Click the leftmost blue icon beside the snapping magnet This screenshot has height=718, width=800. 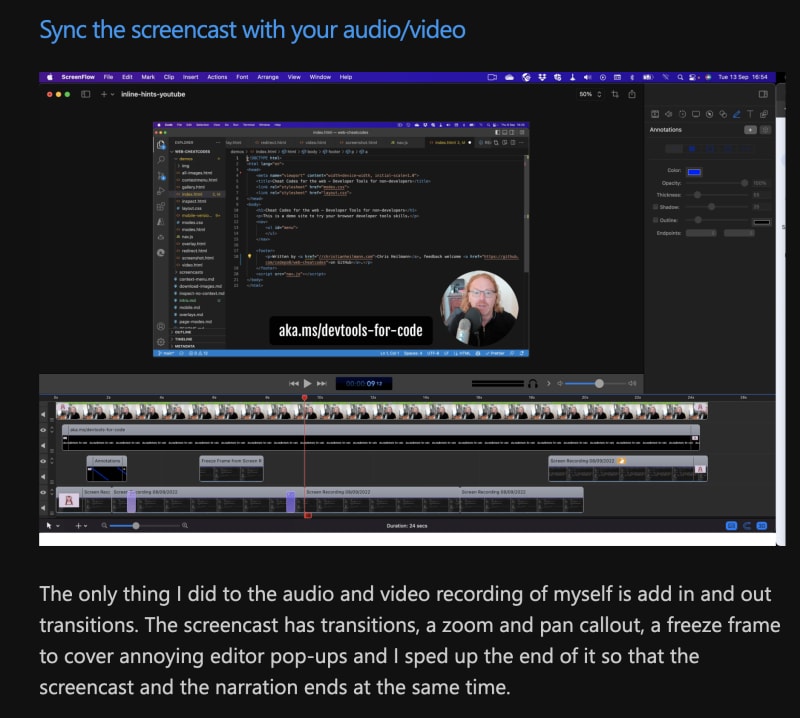[731, 526]
